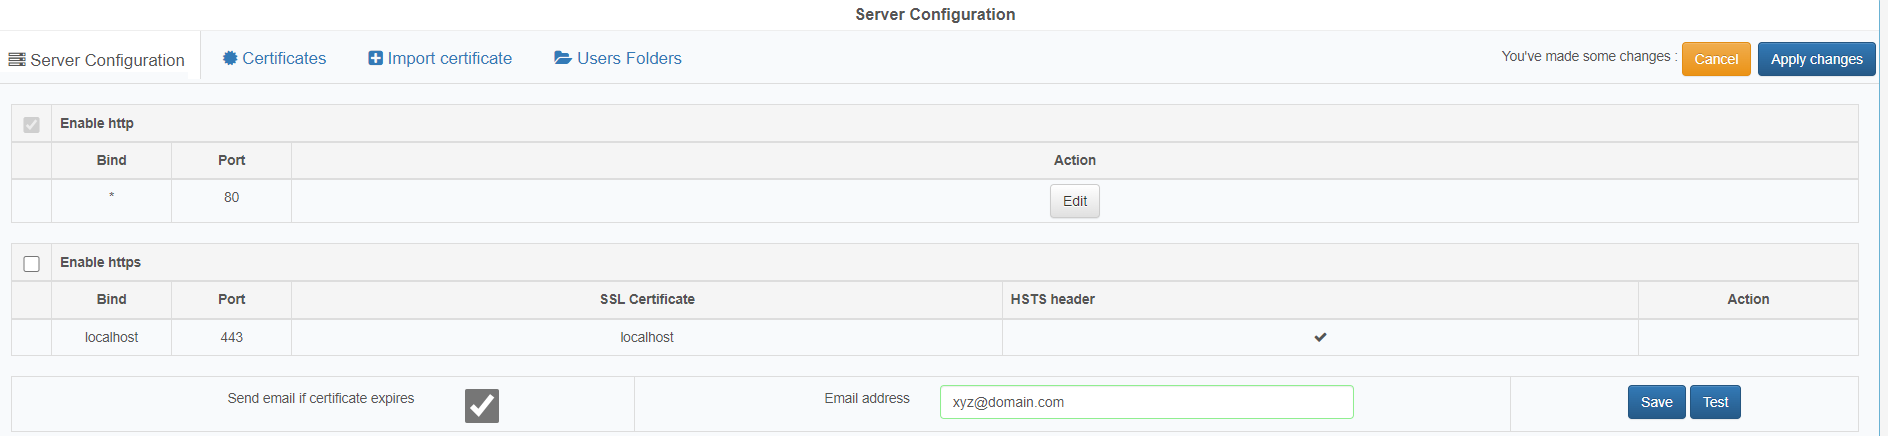The height and width of the screenshot is (436, 1888).
Task: Click Apply changes button
Action: (1816, 59)
